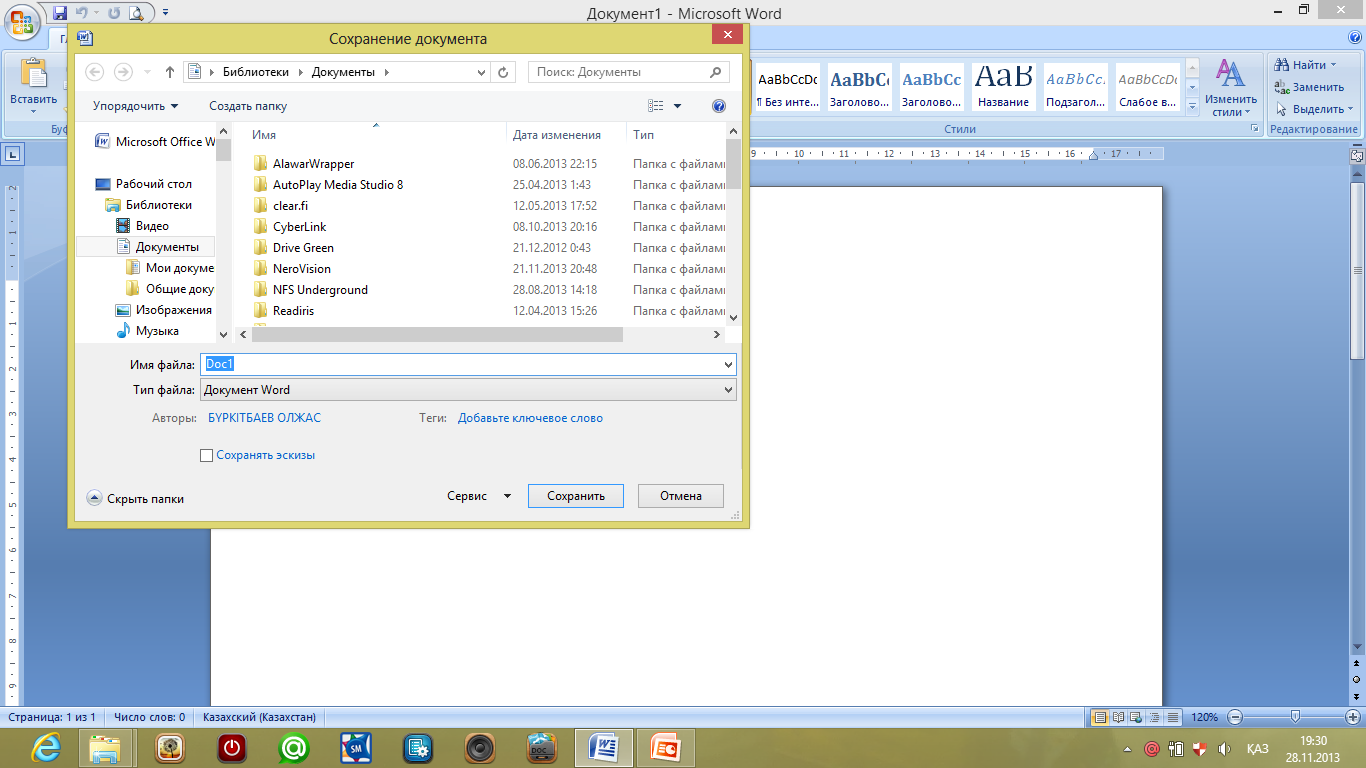Click the author name БҮРКІТБАЕВ ОЛЖАС
The image size is (1366, 768).
tap(264, 418)
